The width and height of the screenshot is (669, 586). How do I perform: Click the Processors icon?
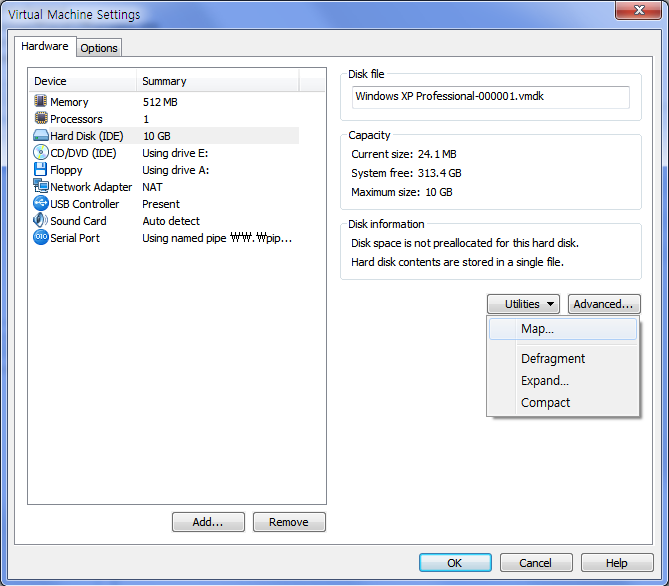(x=41, y=118)
